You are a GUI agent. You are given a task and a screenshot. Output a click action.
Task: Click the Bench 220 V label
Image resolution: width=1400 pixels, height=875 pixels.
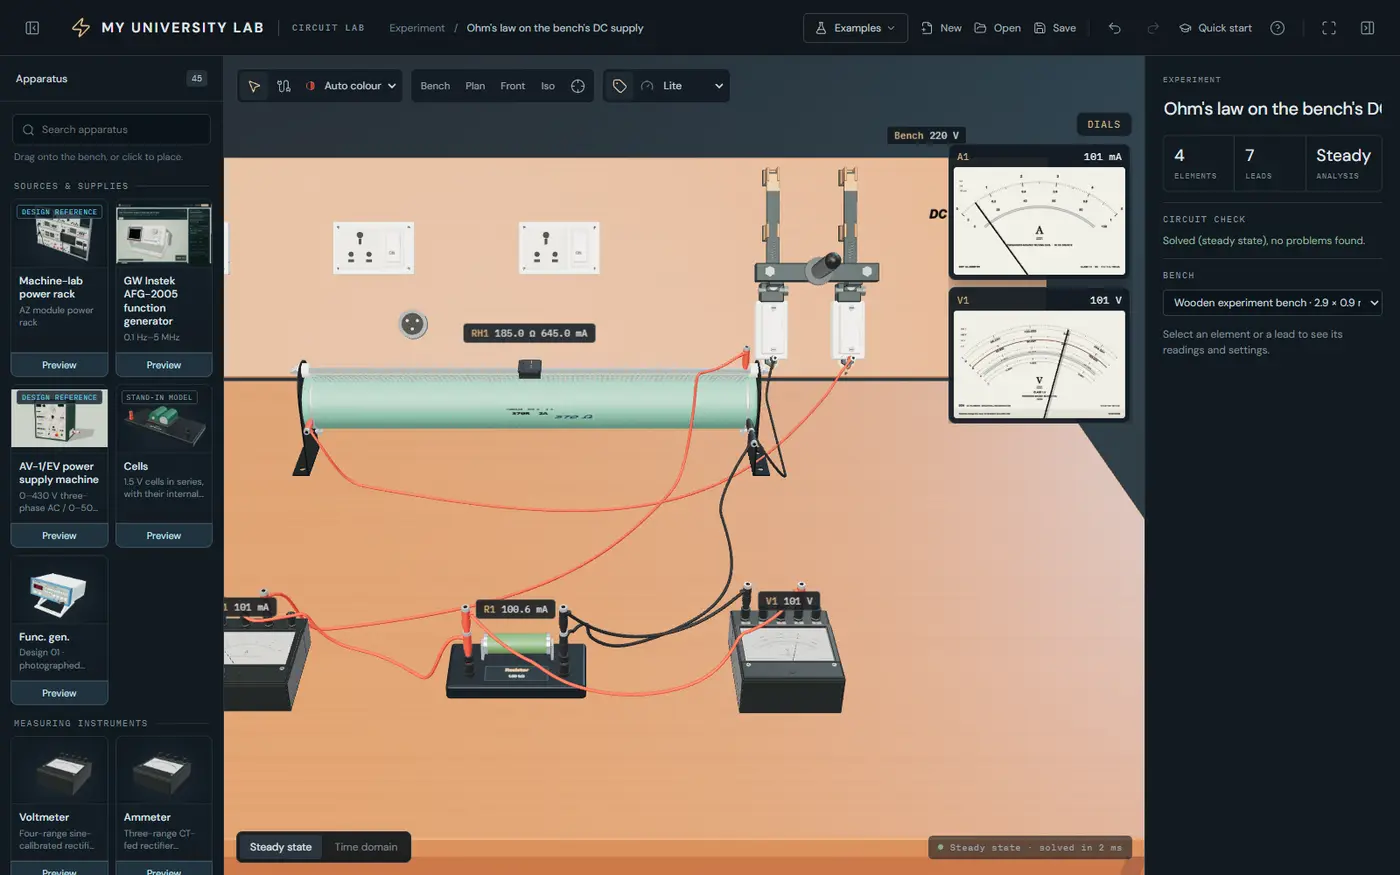[926, 135]
